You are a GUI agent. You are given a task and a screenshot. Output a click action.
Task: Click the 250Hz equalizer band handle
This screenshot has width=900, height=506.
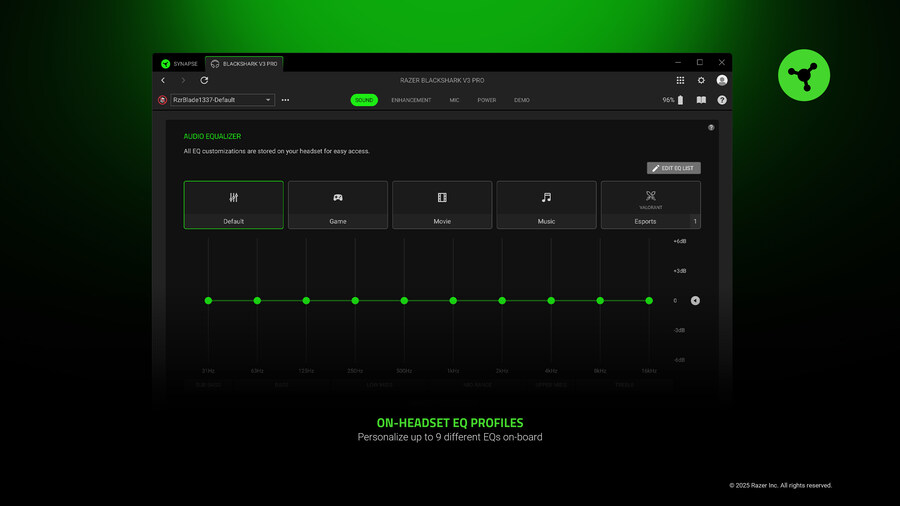coord(355,301)
